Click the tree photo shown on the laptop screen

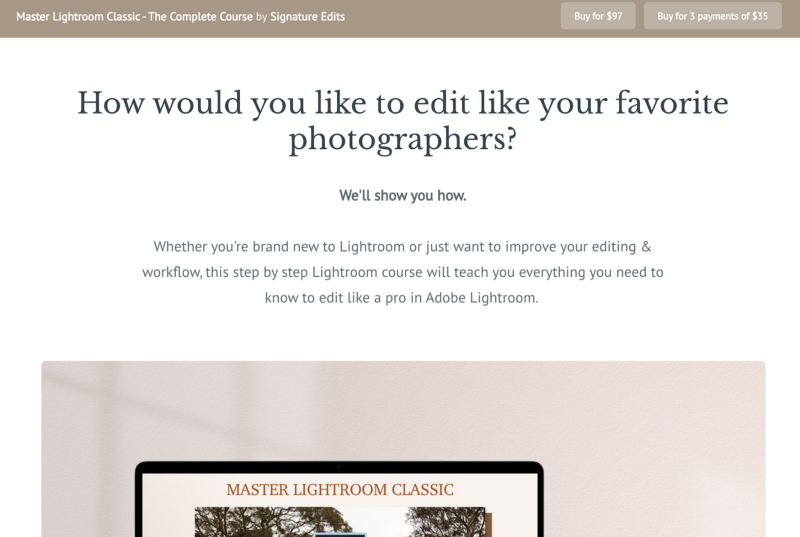(x=340, y=522)
